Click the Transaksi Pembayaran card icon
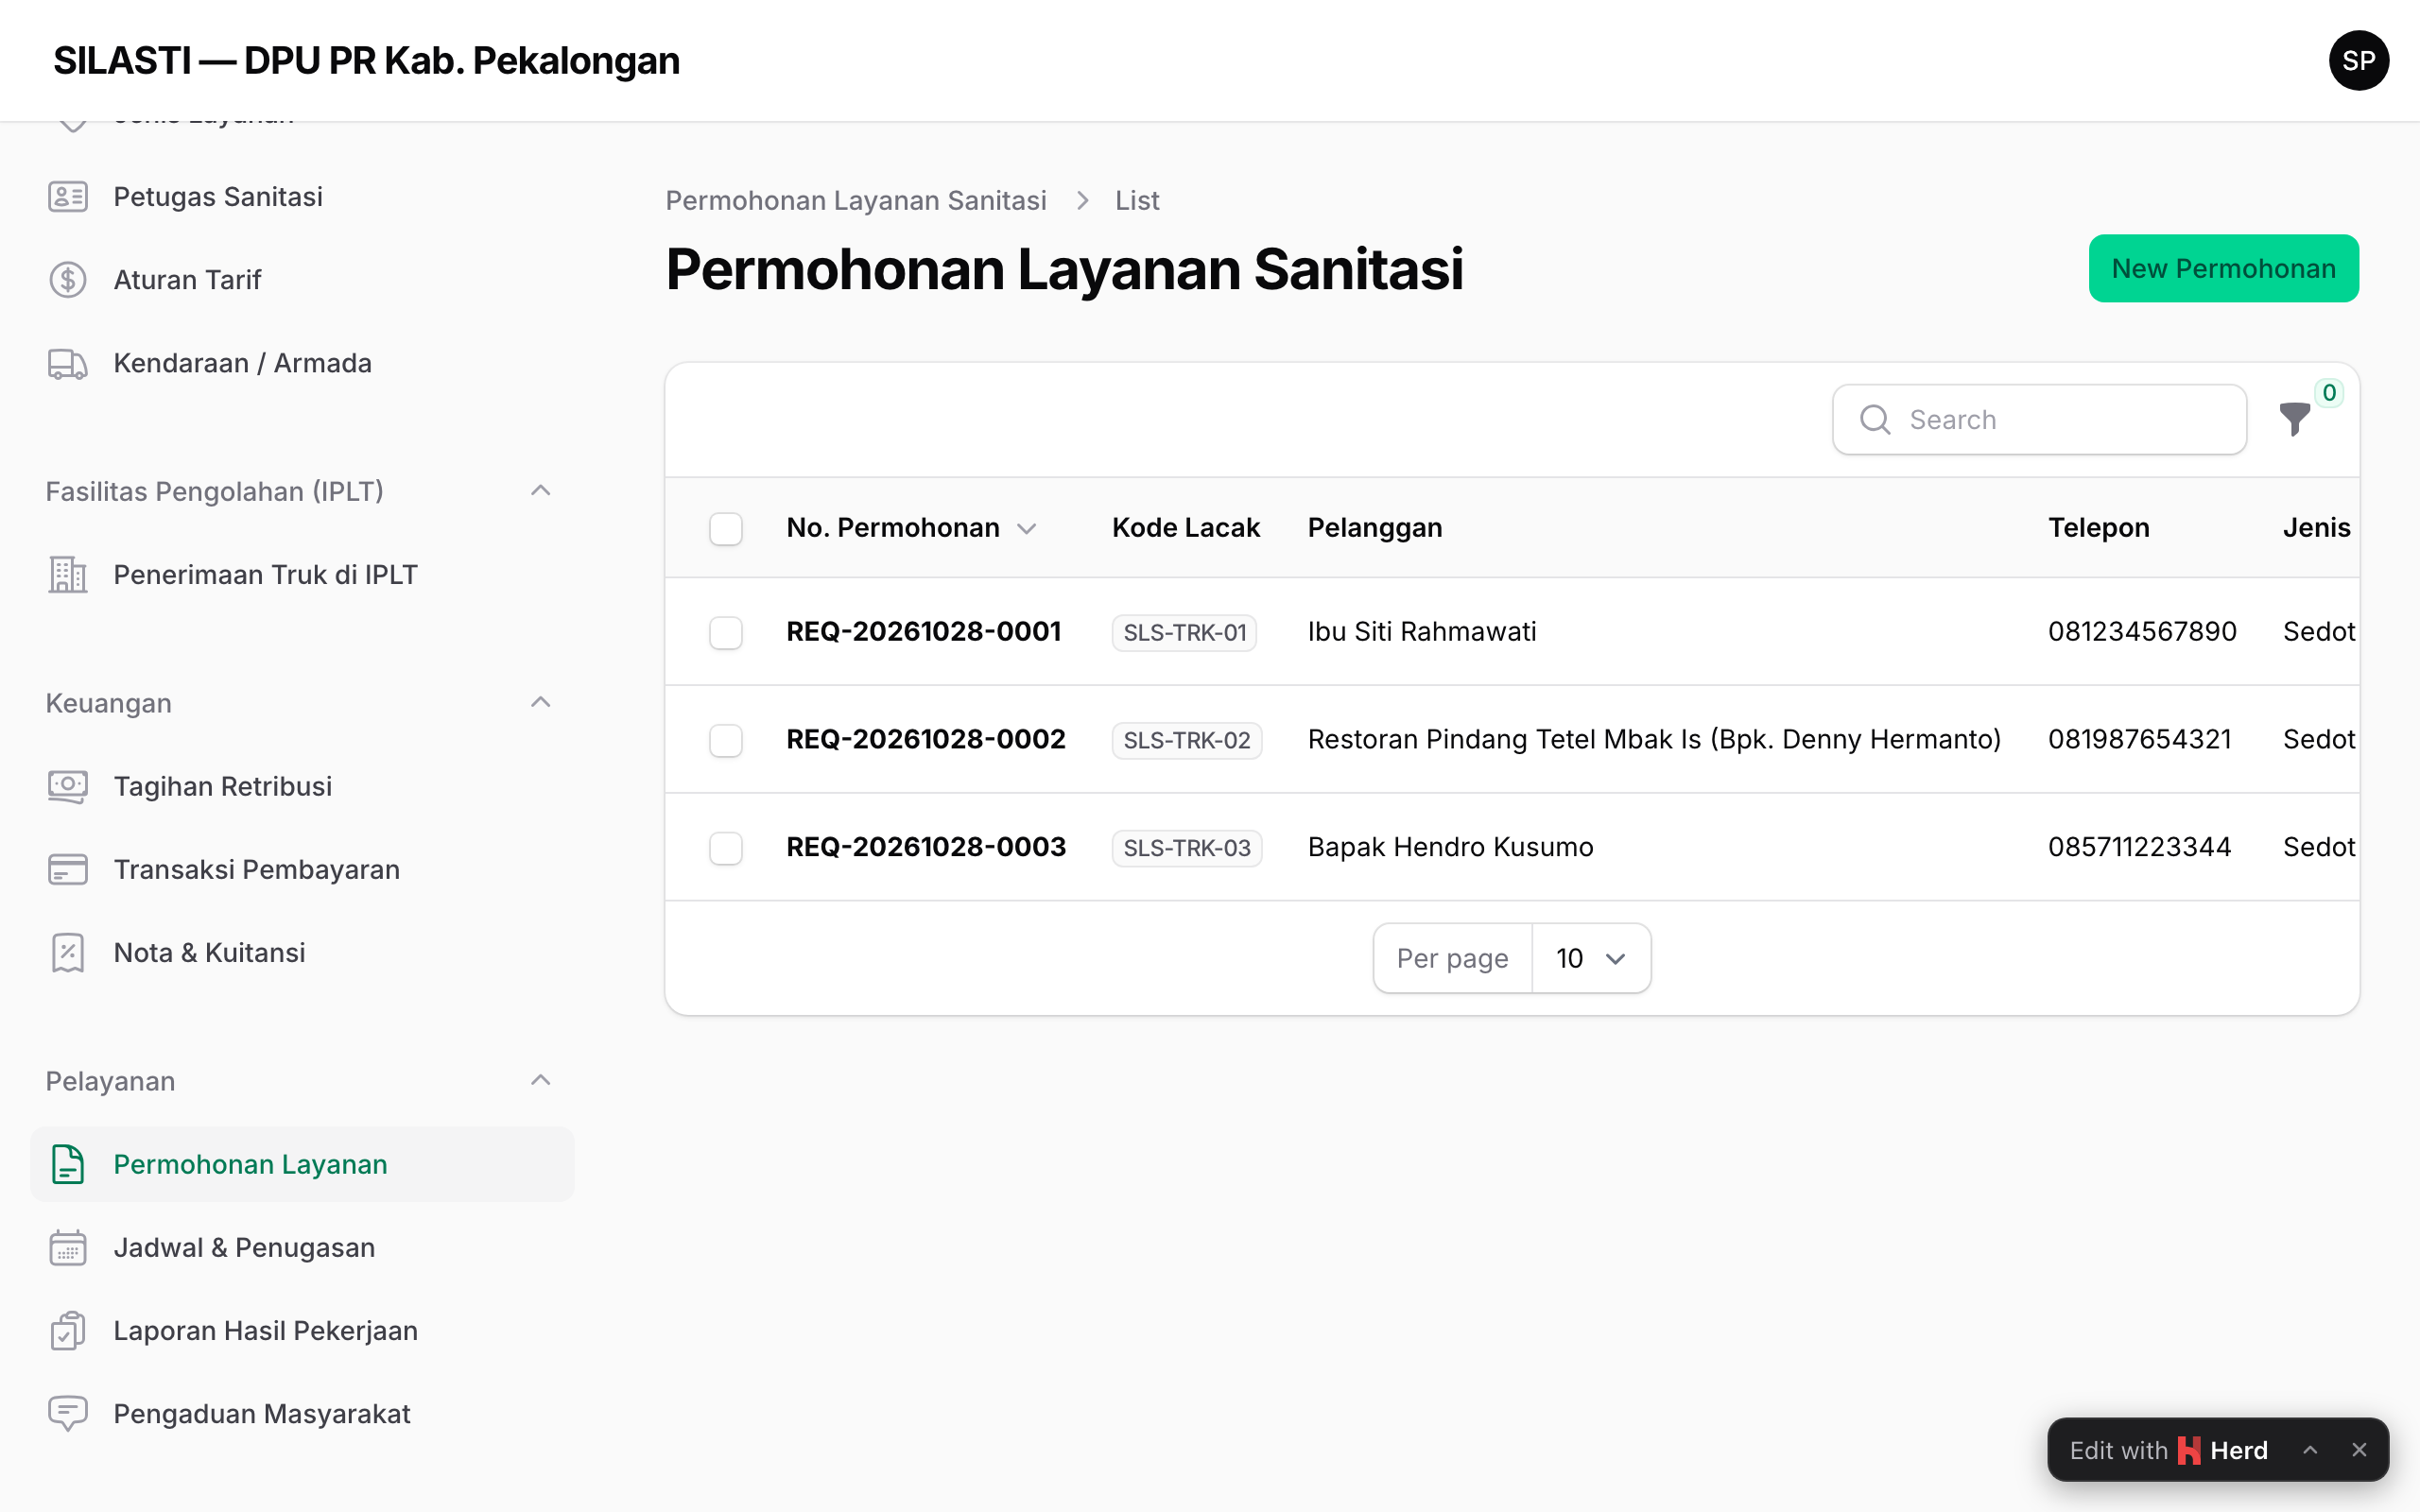The width and height of the screenshot is (2420, 1512). click(x=68, y=870)
